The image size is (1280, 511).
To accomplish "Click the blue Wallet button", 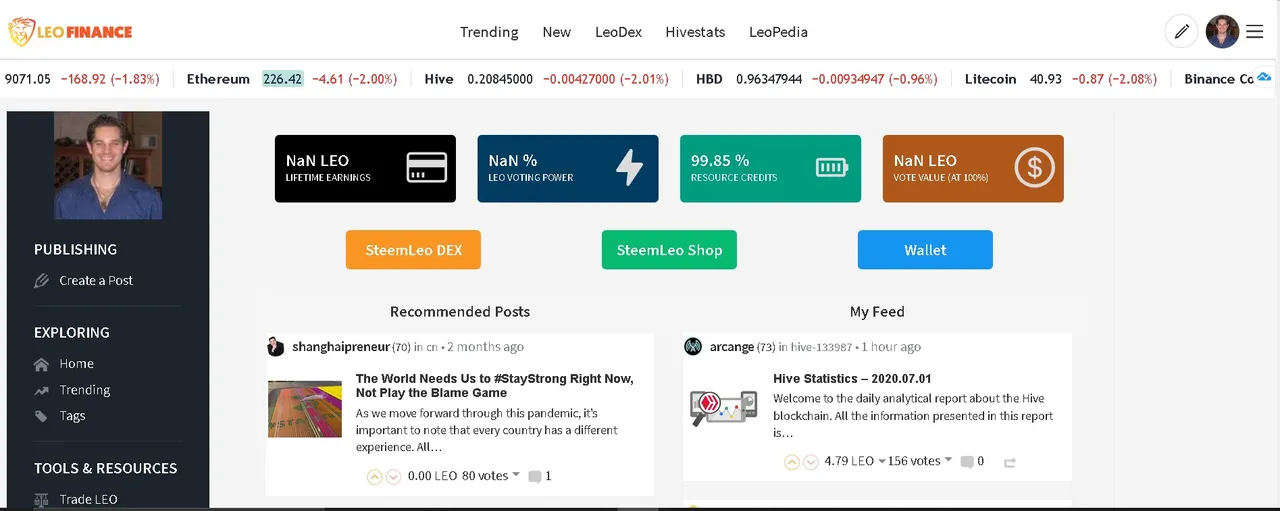I will pyautogui.click(x=925, y=250).
